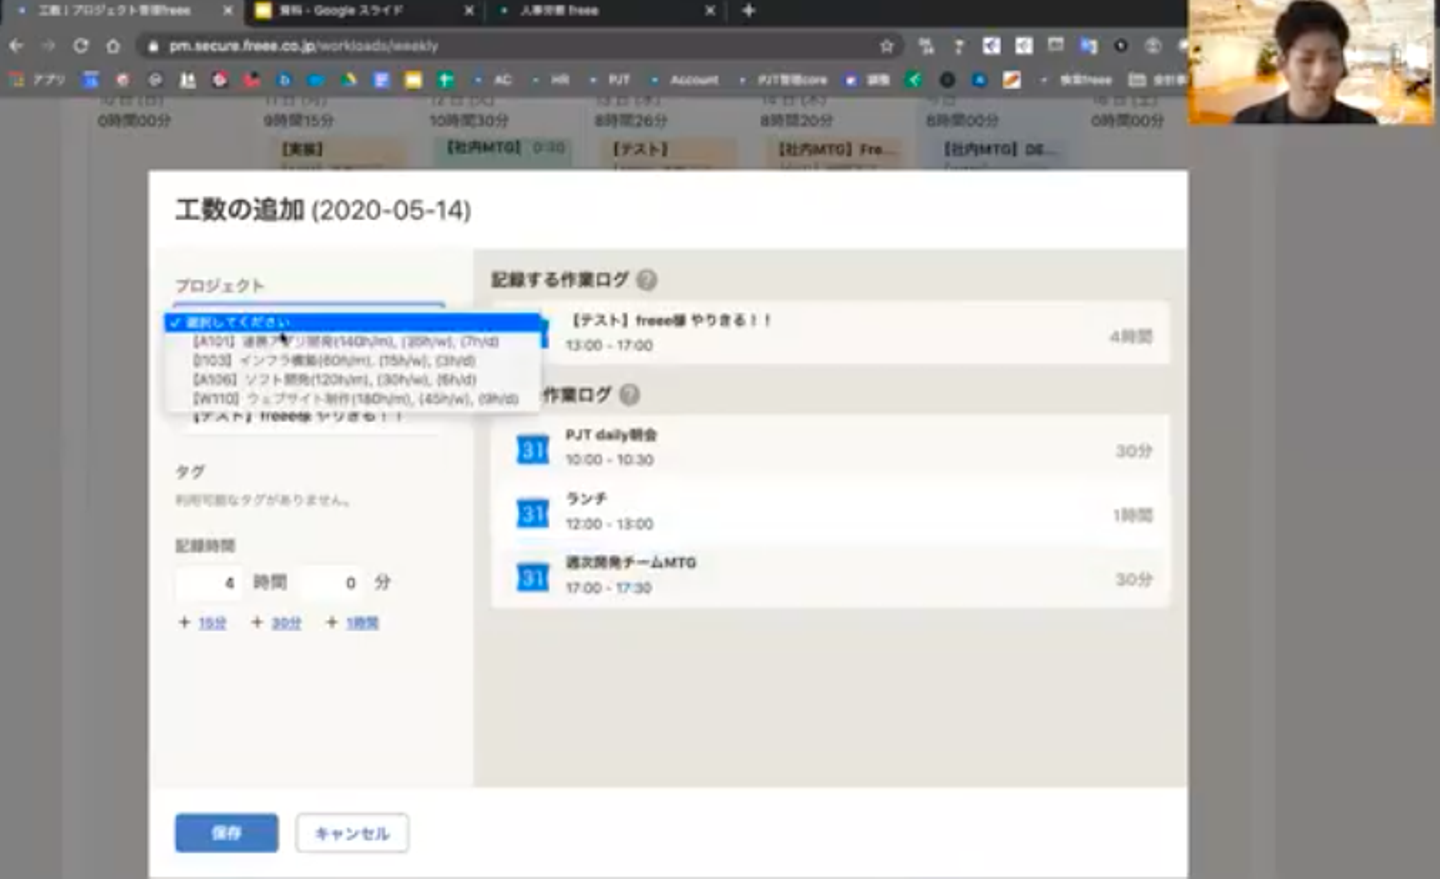
Task: Reload the current page
Action: [81, 46]
